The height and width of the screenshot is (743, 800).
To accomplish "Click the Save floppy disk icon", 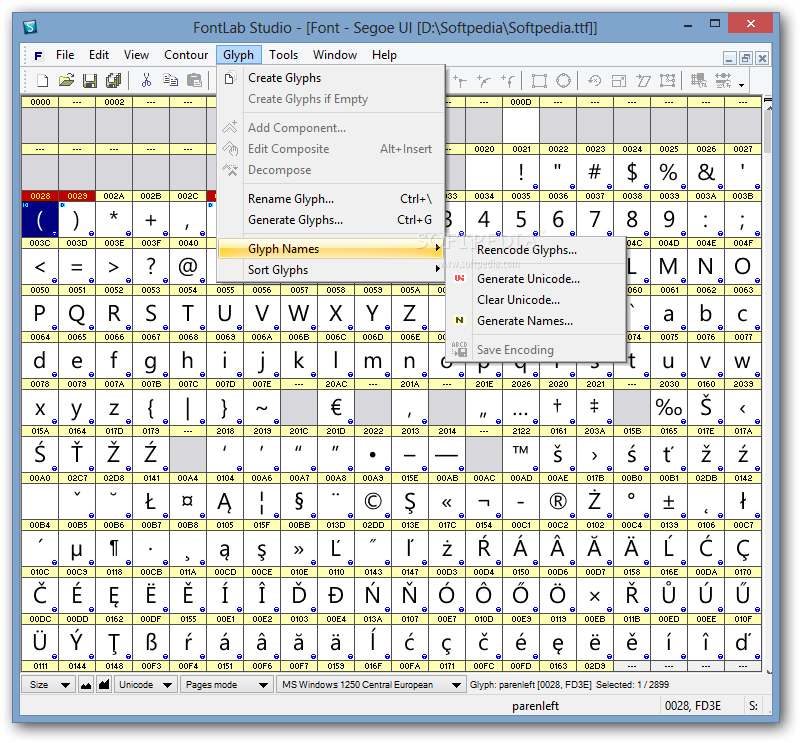I will coord(90,81).
